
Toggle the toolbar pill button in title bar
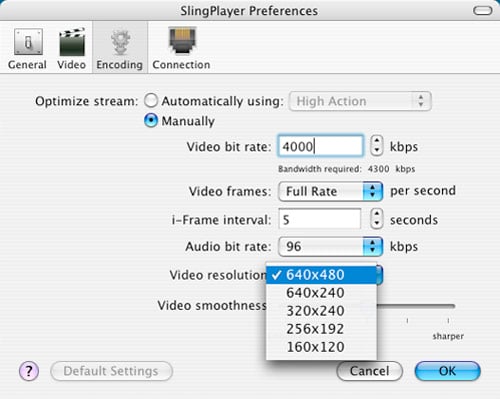tap(482, 11)
